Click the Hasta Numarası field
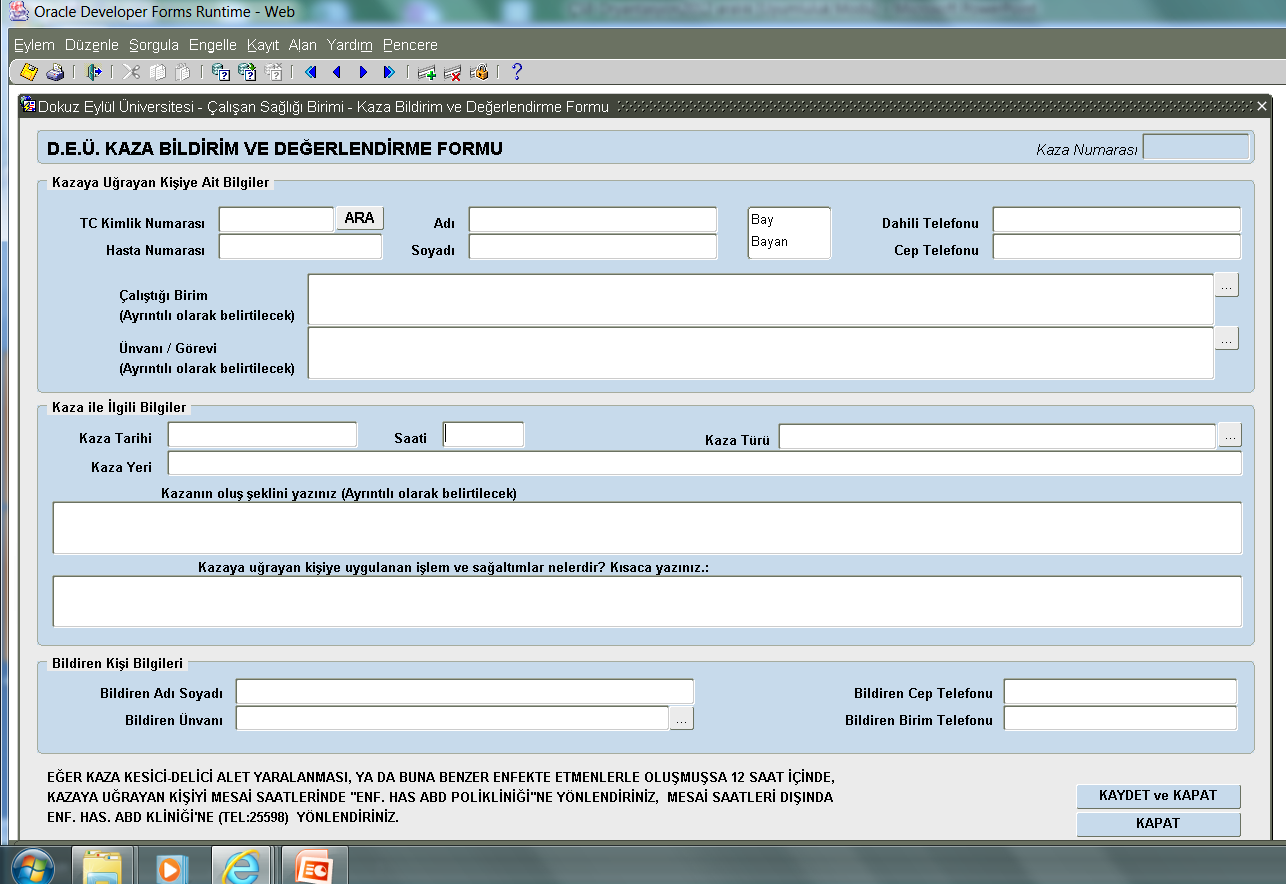1286x884 pixels. point(301,246)
